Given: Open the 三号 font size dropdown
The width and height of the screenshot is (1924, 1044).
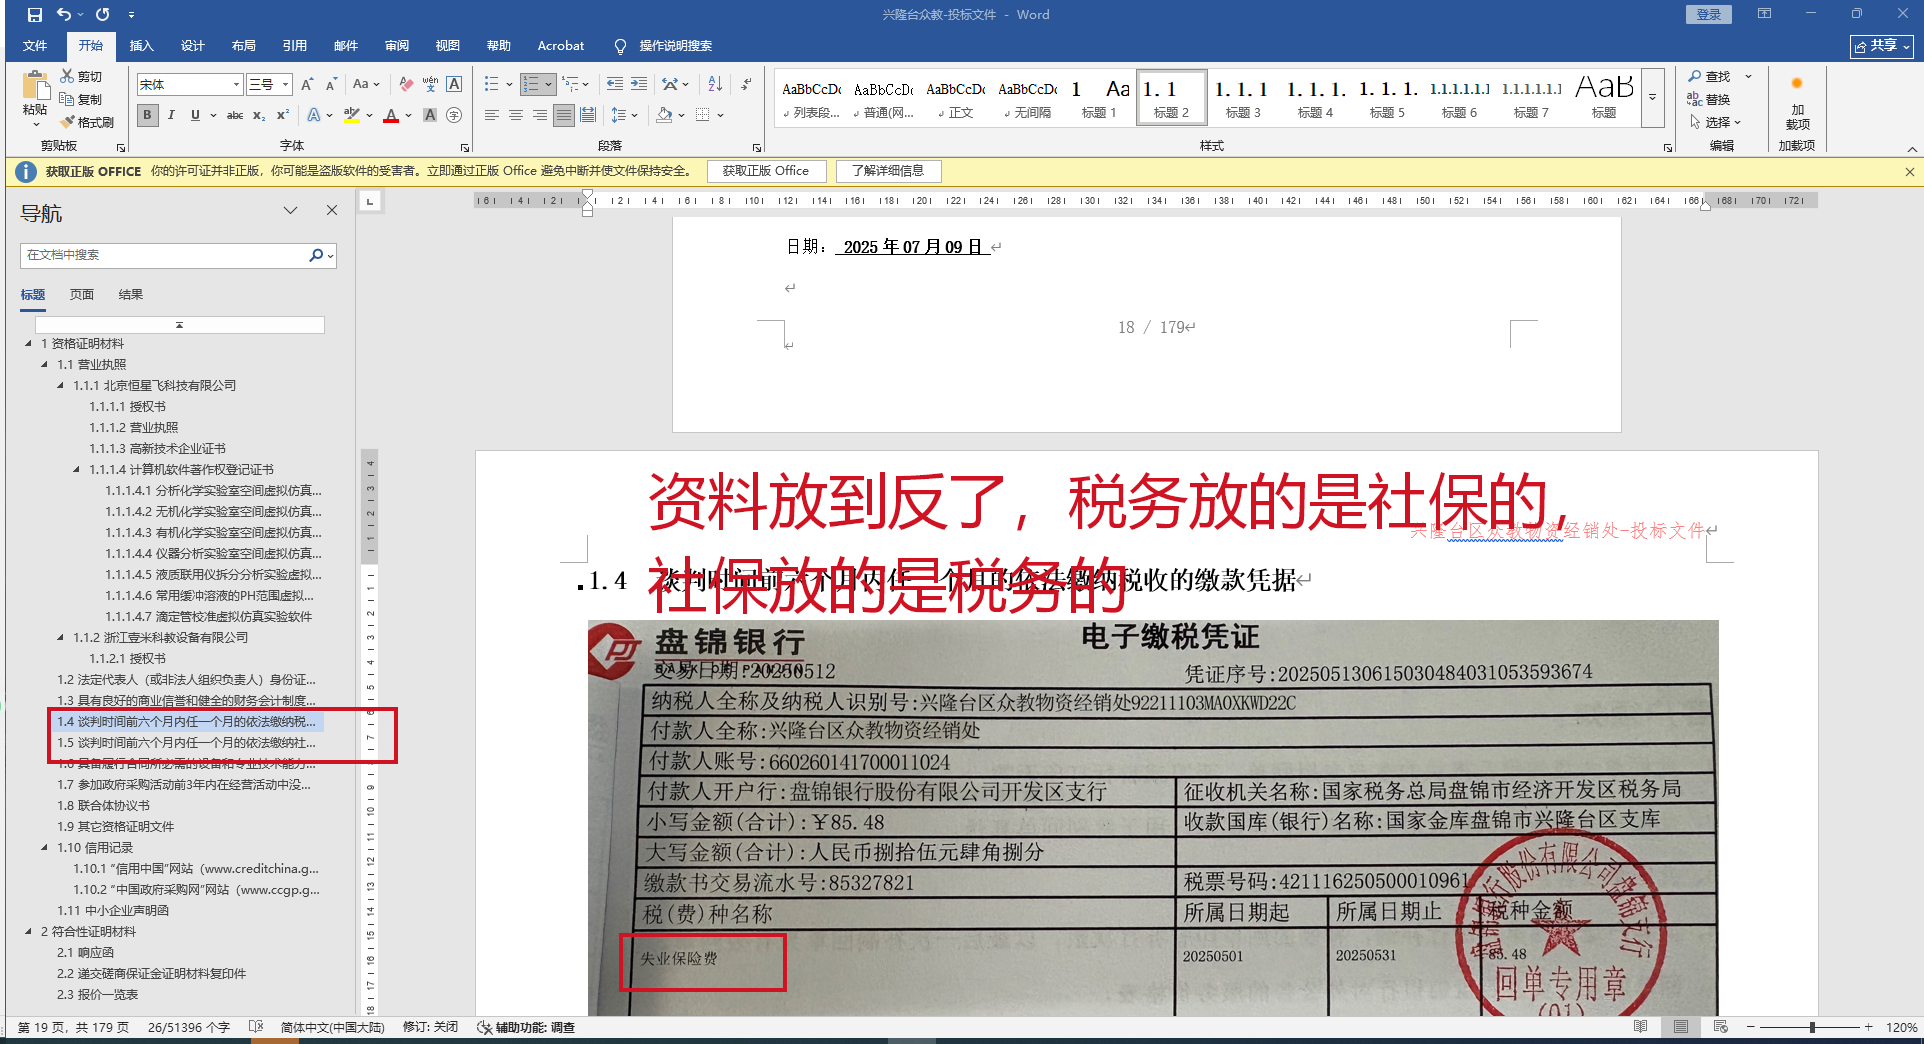Looking at the screenshot, I should coord(286,85).
